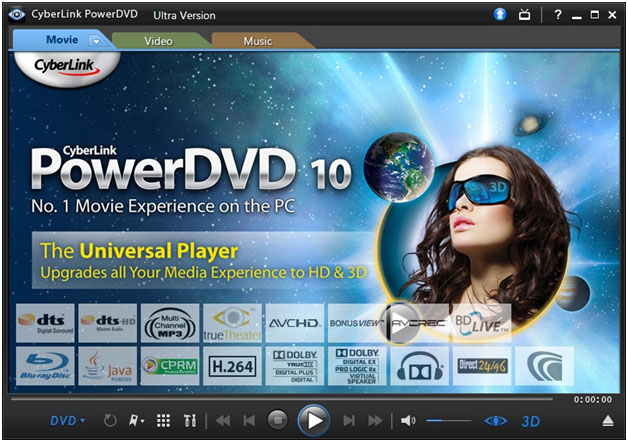Click 'The Universal Player' banner text
This screenshot has height=442, width=628.
click(x=139, y=251)
